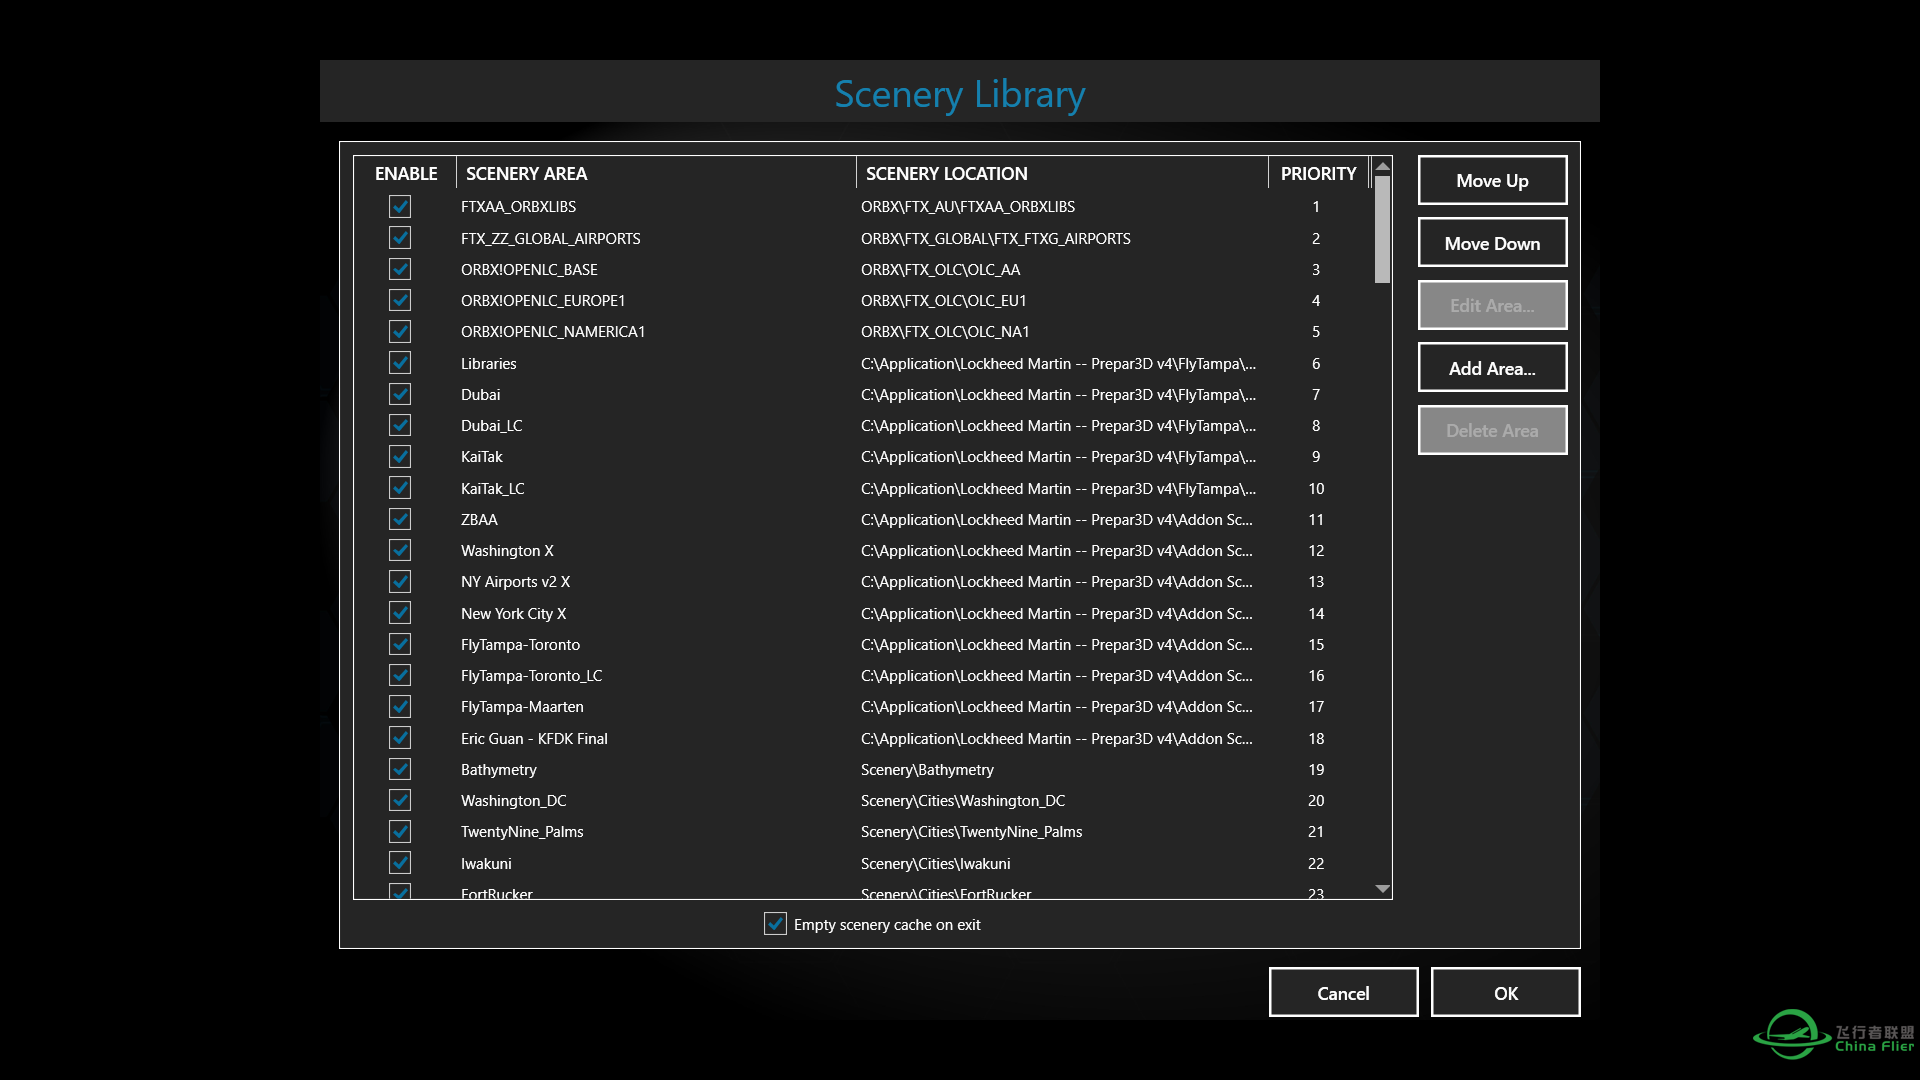Select FlyTampa-Toronto_LC scenery area name
The width and height of the screenshot is (1920, 1080).
tap(531, 675)
